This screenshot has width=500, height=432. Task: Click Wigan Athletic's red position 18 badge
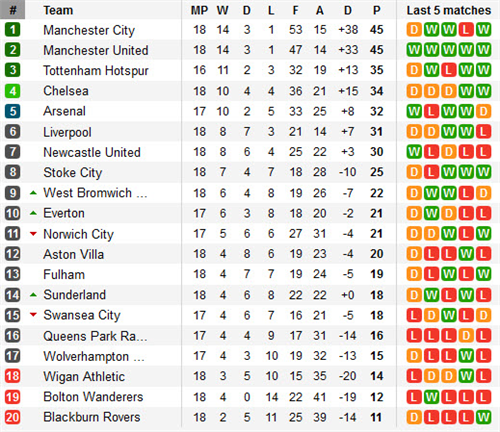point(12,376)
